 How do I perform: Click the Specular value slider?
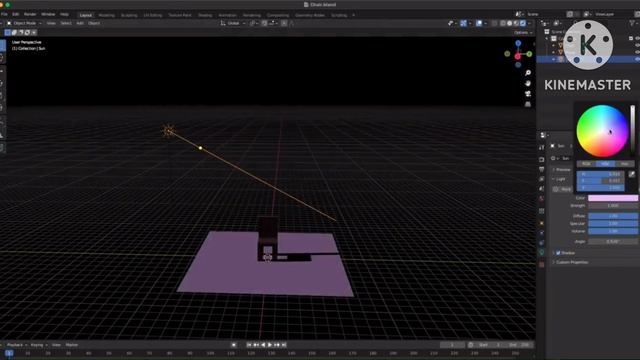coord(613,224)
